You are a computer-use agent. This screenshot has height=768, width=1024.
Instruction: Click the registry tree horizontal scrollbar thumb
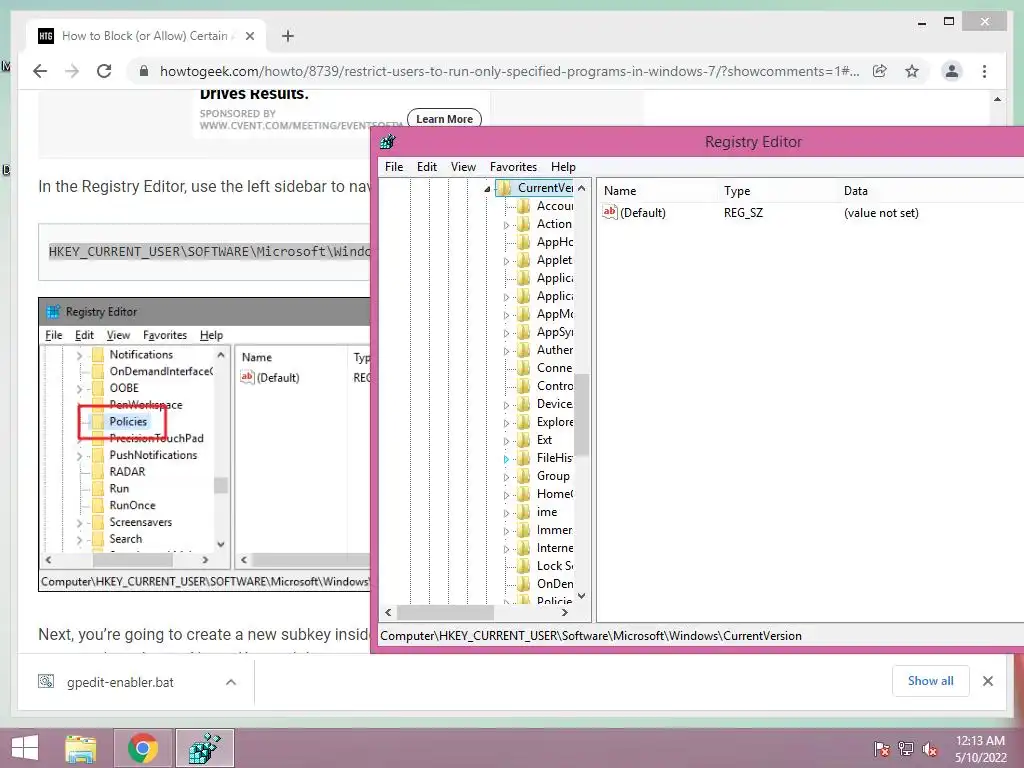pyautogui.click(x=445, y=613)
